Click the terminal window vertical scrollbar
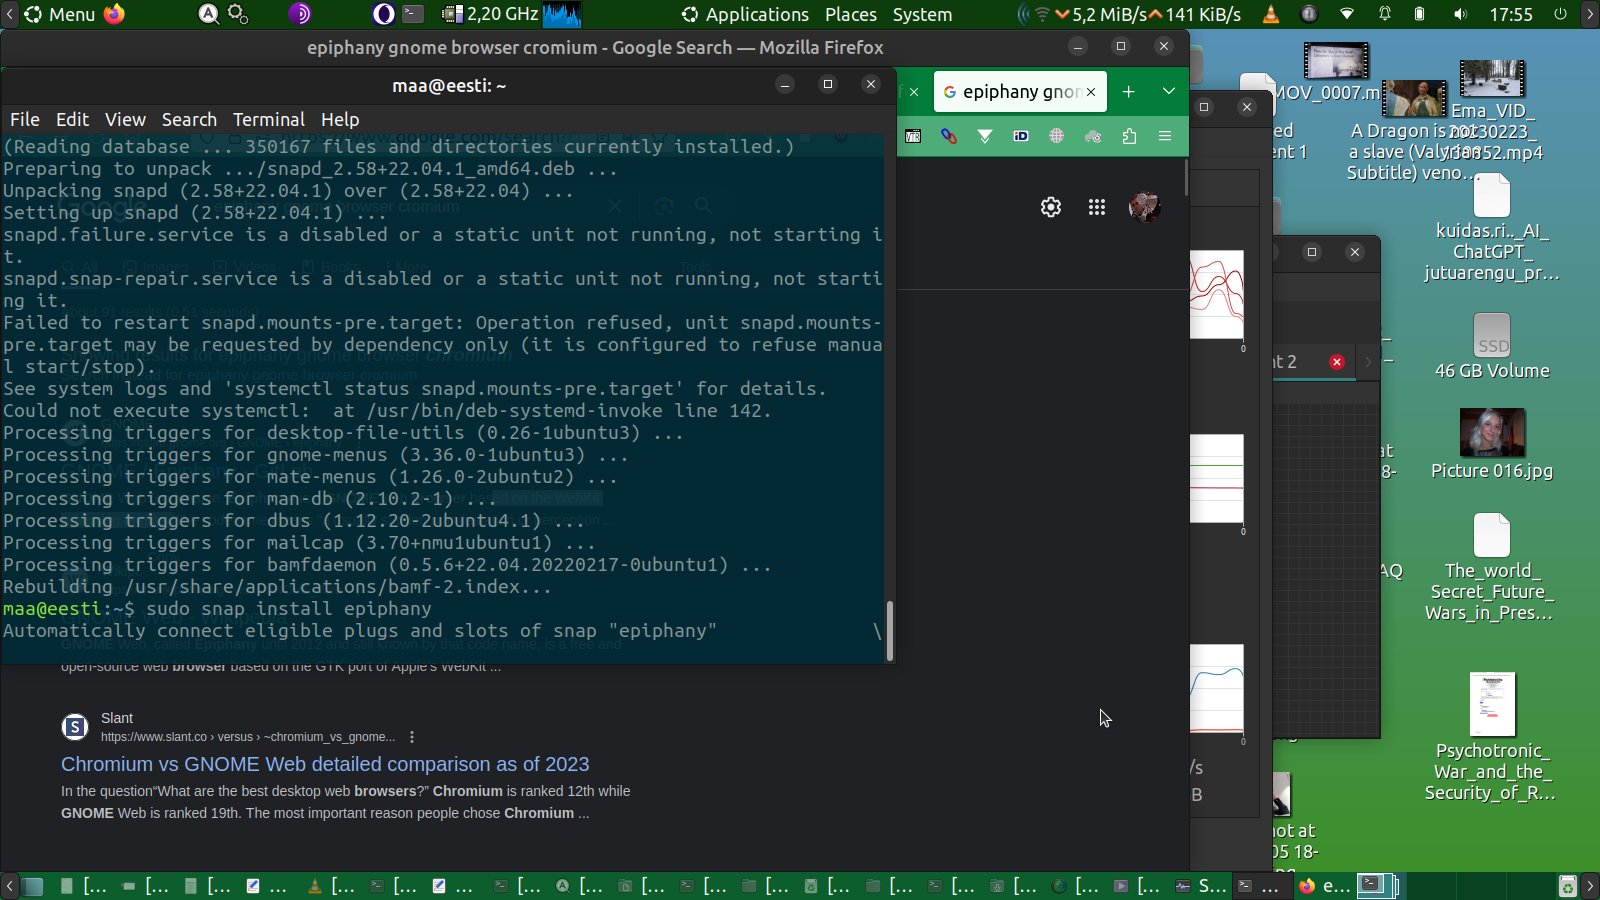This screenshot has width=1600, height=900. (x=889, y=630)
